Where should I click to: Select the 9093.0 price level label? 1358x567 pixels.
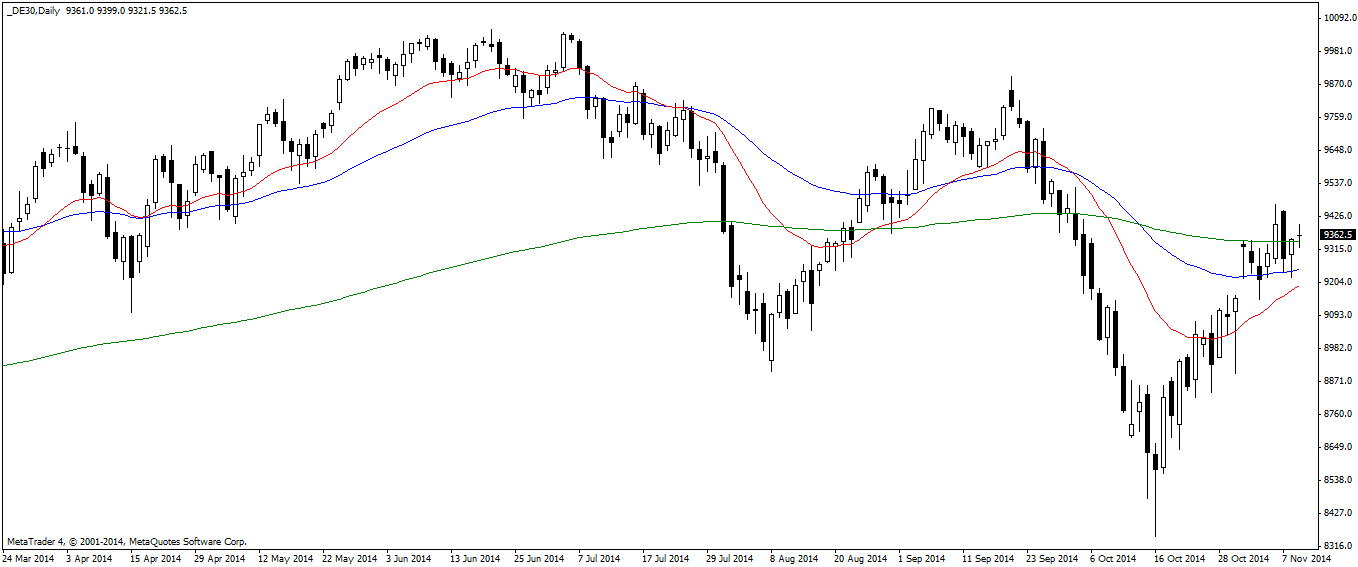[1337, 315]
